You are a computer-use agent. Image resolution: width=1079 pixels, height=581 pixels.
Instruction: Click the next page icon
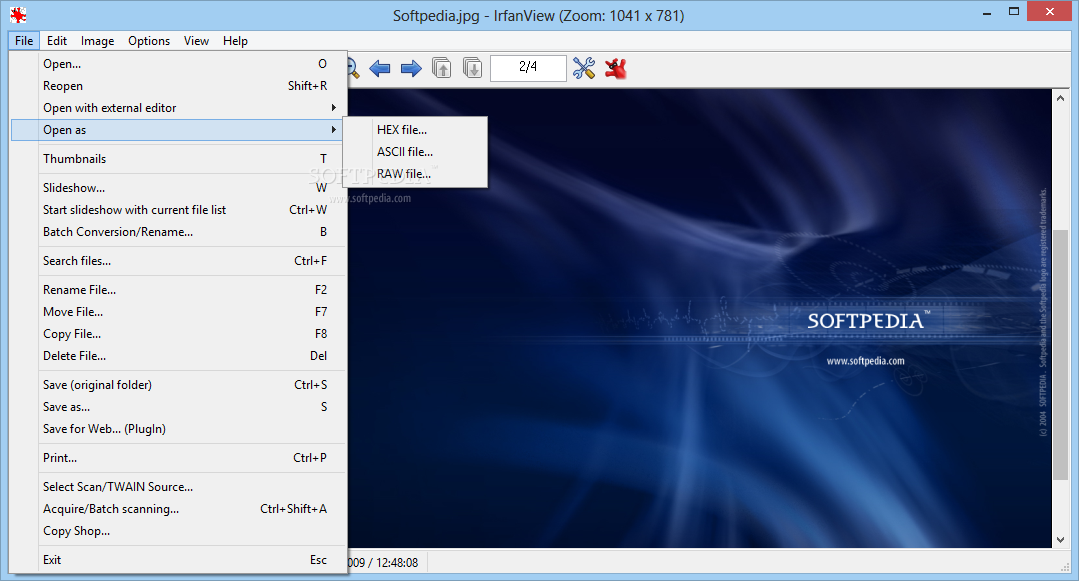[x=473, y=67]
